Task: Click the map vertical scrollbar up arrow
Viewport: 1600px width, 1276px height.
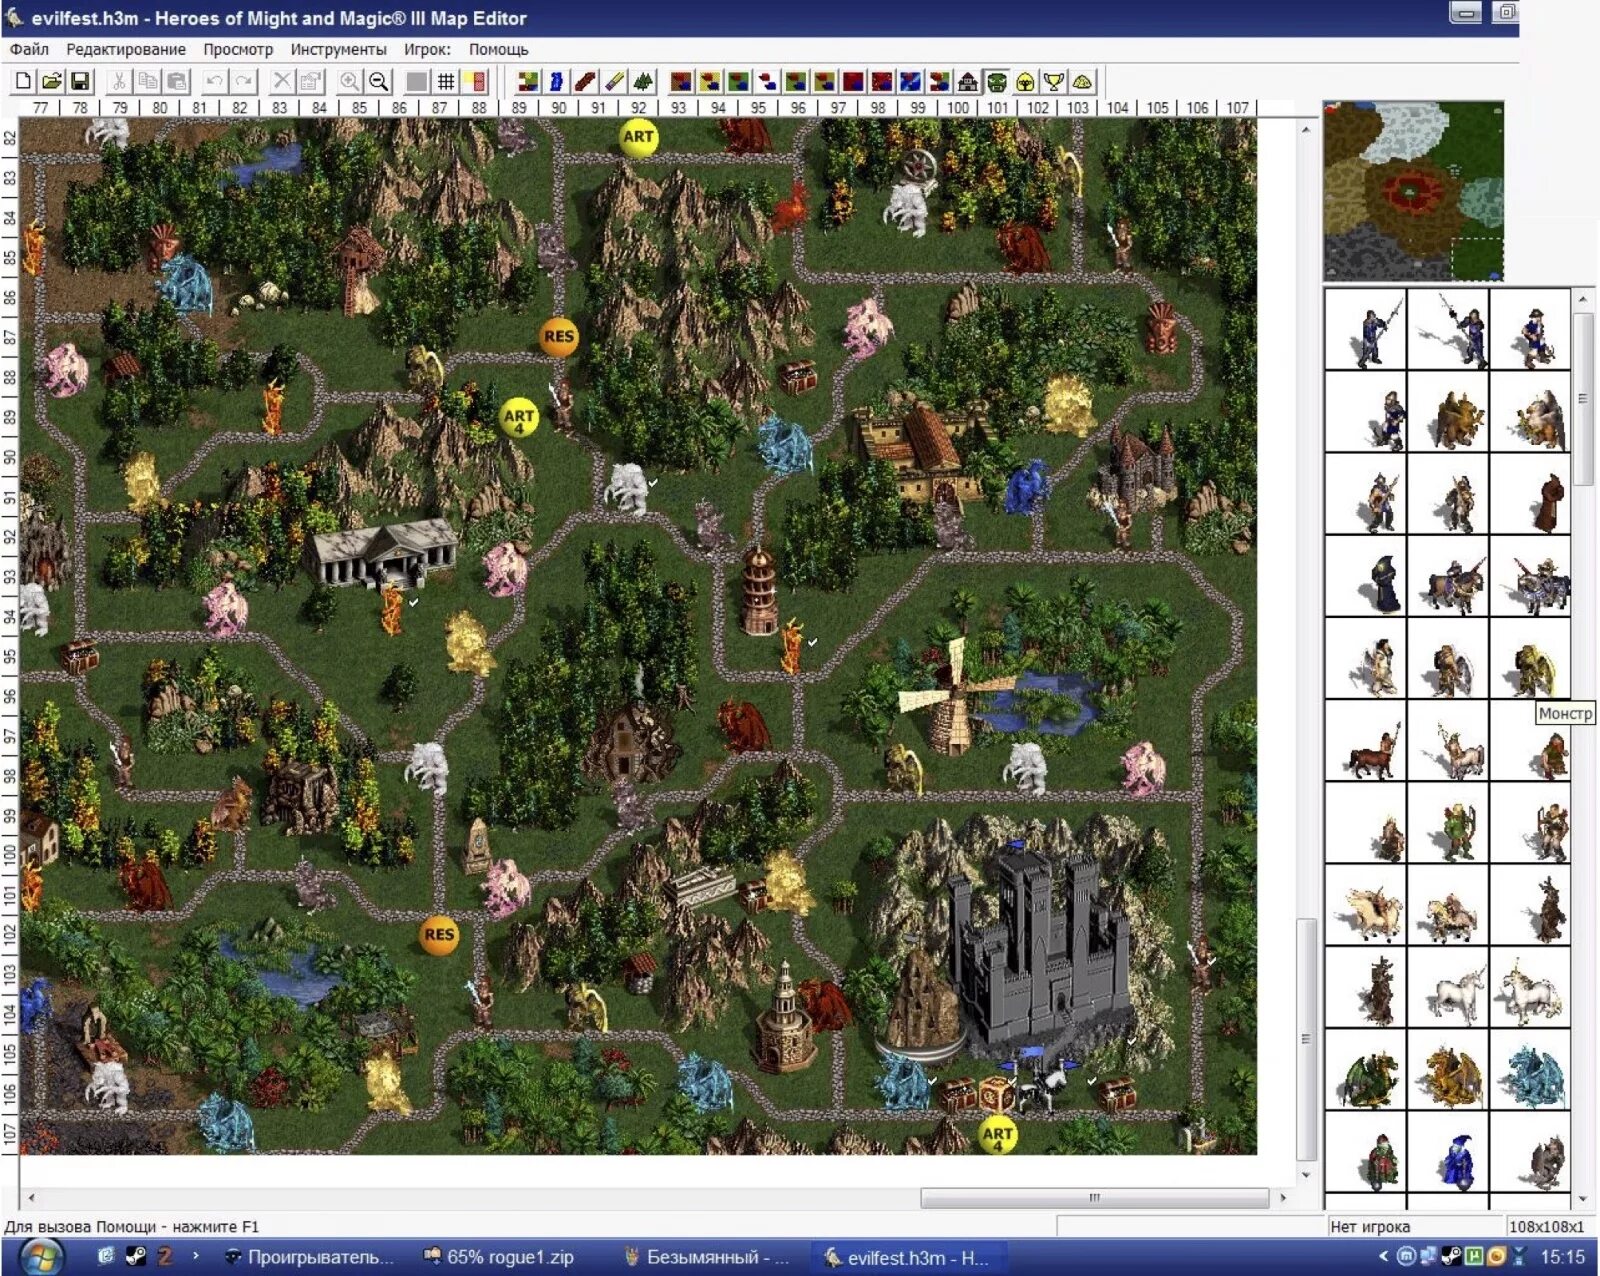Action: 1306,130
